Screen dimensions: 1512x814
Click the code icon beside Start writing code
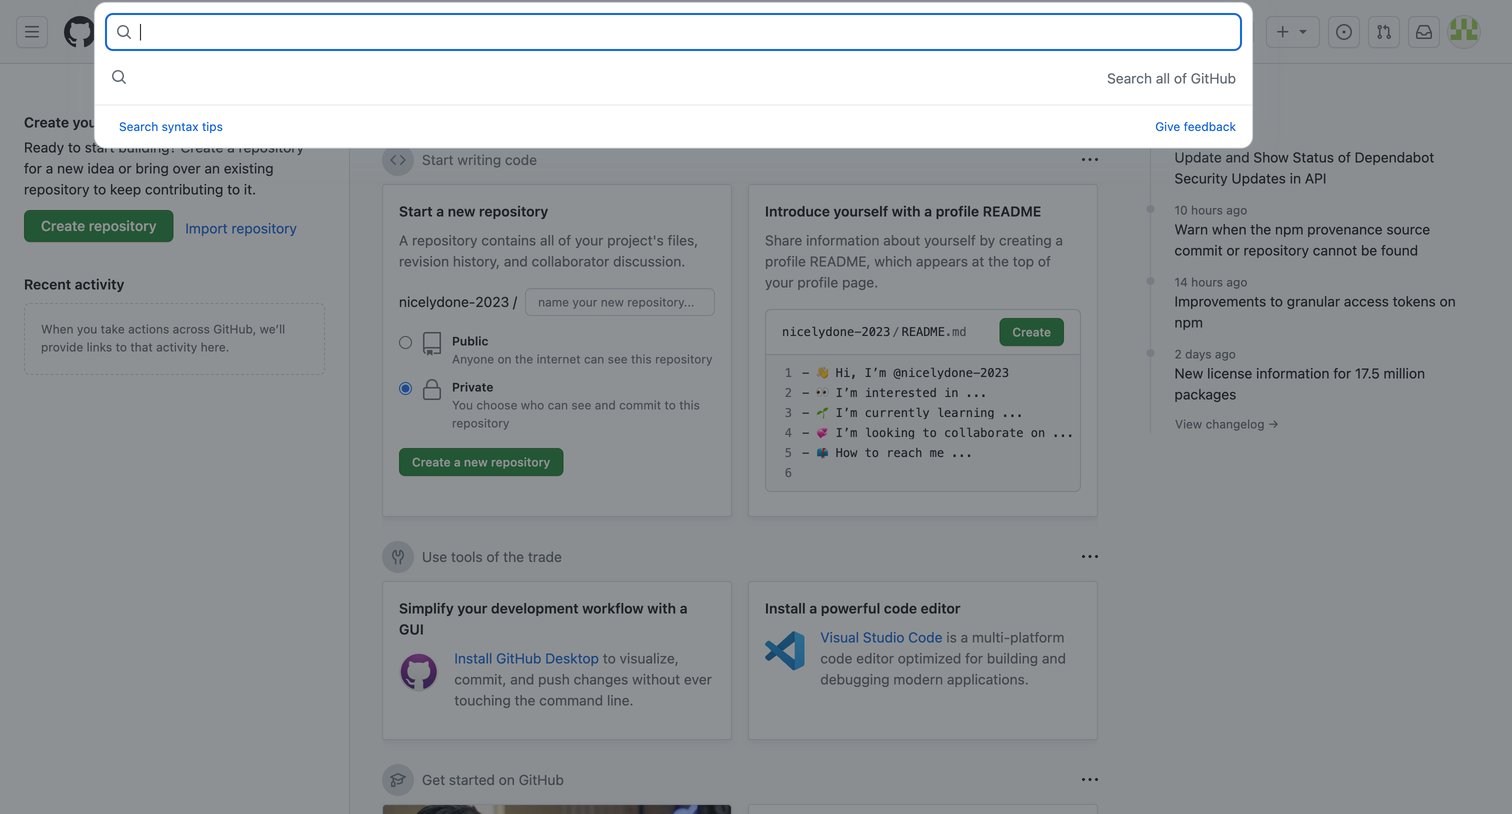(x=398, y=160)
